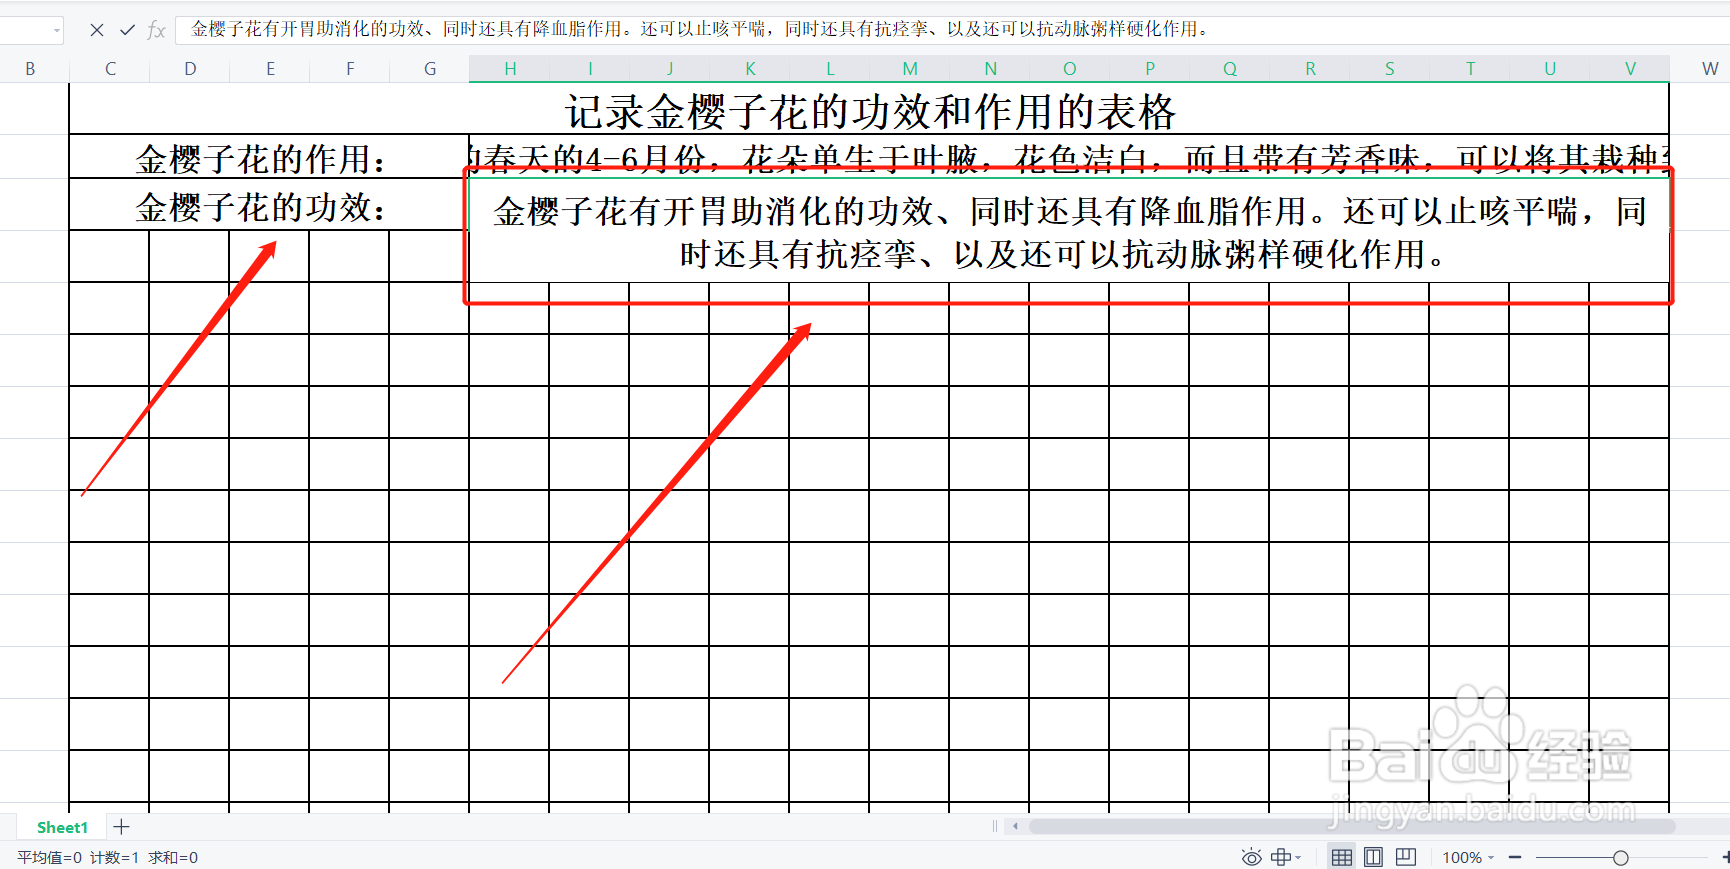This screenshot has height=869, width=1730.
Task: Select column P header
Action: [x=1150, y=69]
